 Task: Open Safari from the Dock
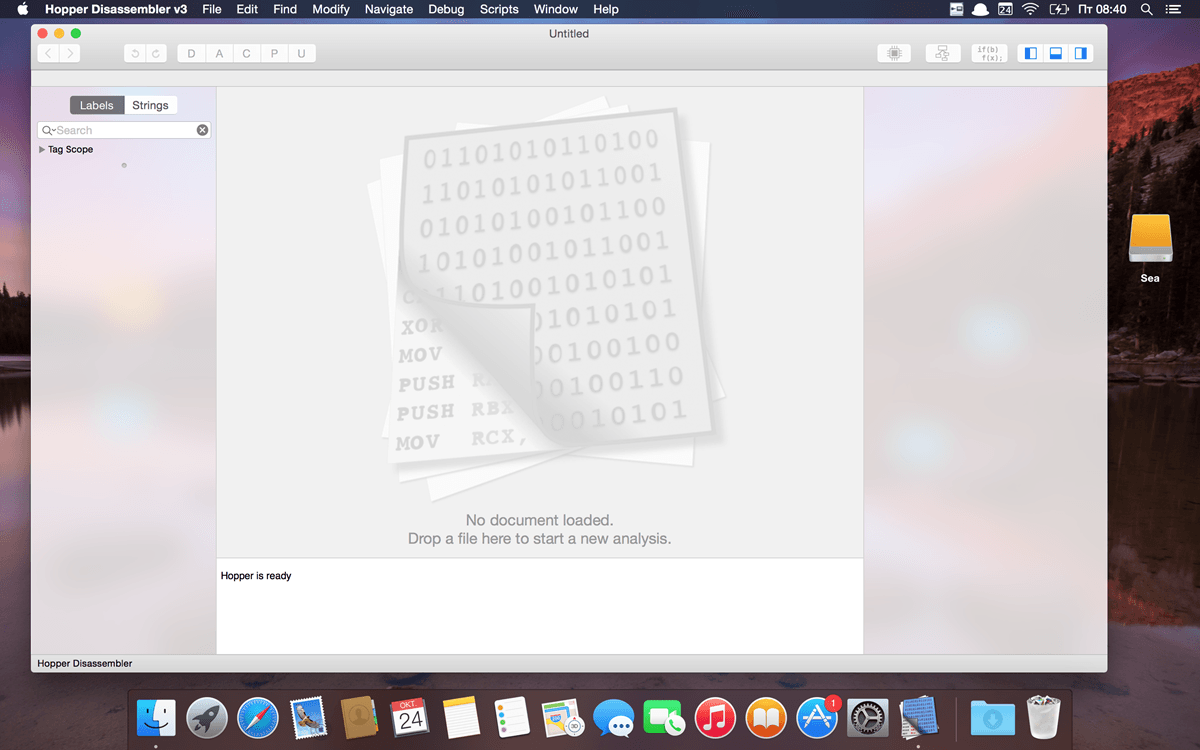258,717
